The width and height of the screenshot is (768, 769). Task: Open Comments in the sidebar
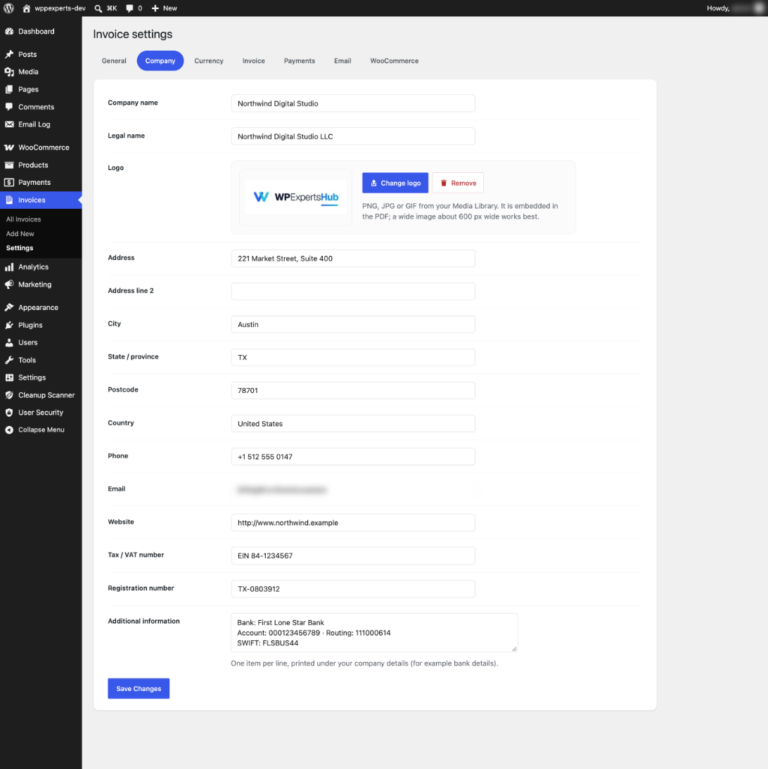pyautogui.click(x=41, y=107)
